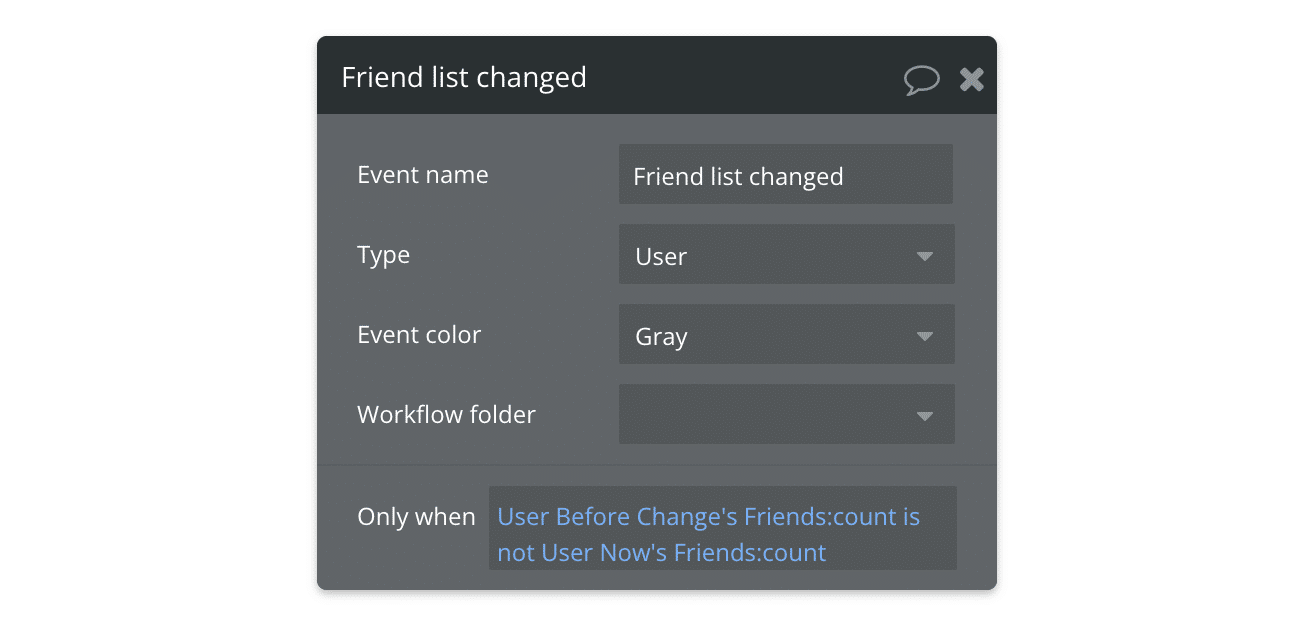Click the Friend list changed dialog title
This screenshot has width=1302, height=622.
pyautogui.click(x=464, y=77)
